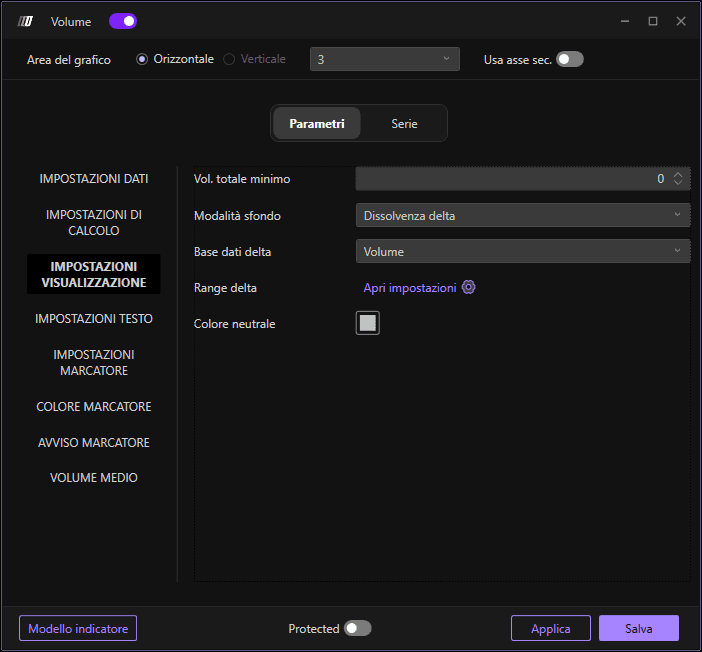The image size is (702, 652).
Task: Open the Colore neutrale color swatch
Action: coord(368,323)
